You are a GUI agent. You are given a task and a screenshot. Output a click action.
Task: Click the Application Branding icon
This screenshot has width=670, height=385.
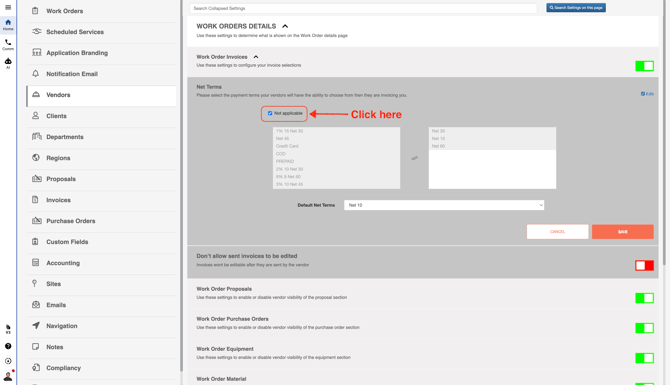click(x=37, y=53)
